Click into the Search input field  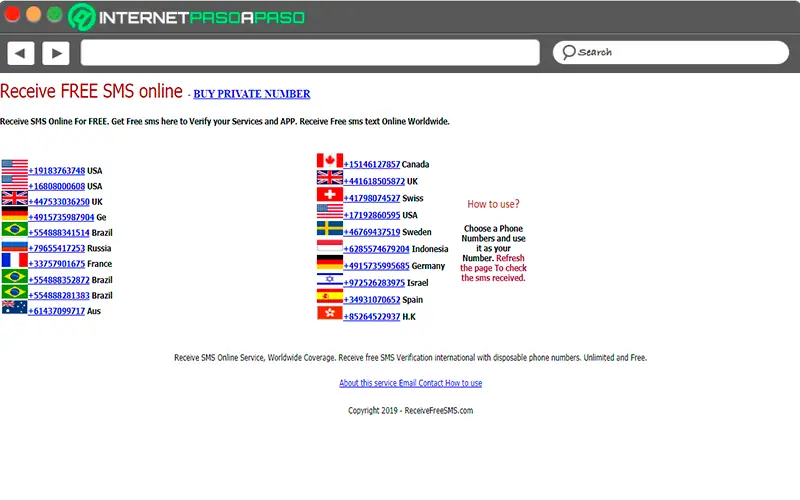670,53
